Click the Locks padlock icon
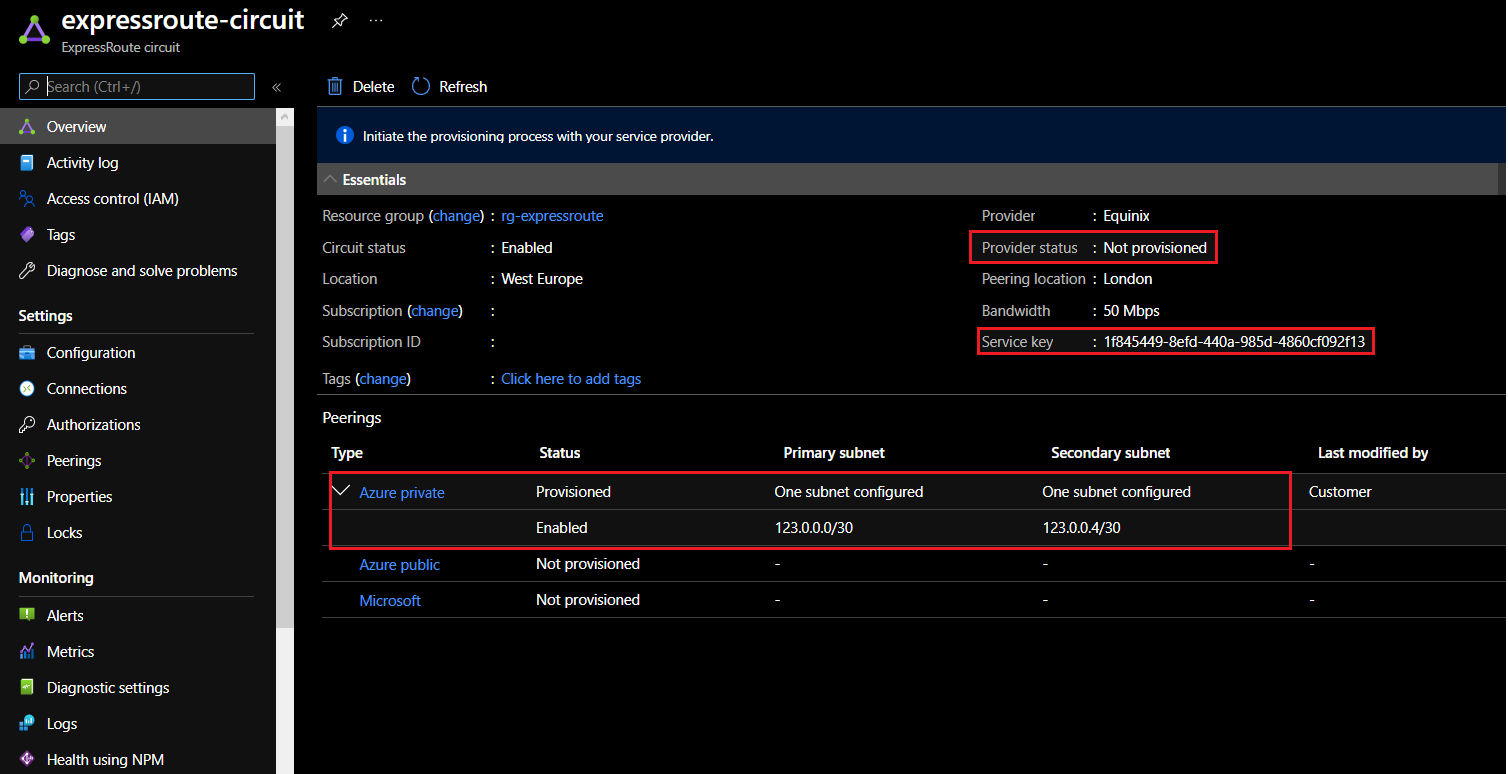This screenshot has height=774, width=1508. tap(27, 533)
